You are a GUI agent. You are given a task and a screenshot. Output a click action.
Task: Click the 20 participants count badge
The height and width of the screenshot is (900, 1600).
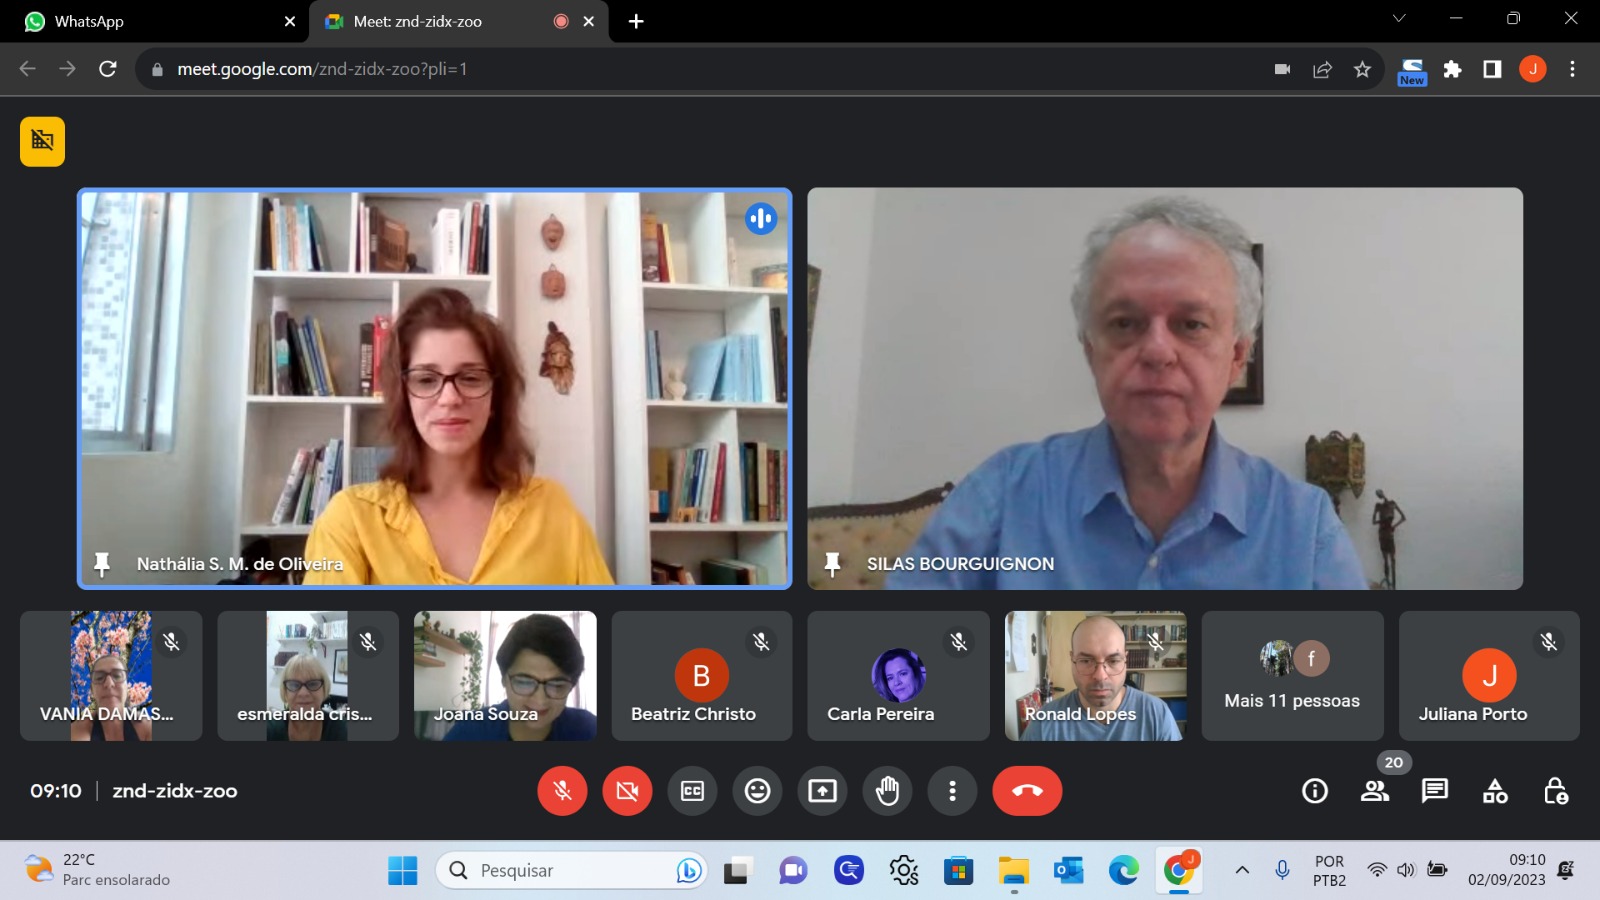pyautogui.click(x=1393, y=762)
